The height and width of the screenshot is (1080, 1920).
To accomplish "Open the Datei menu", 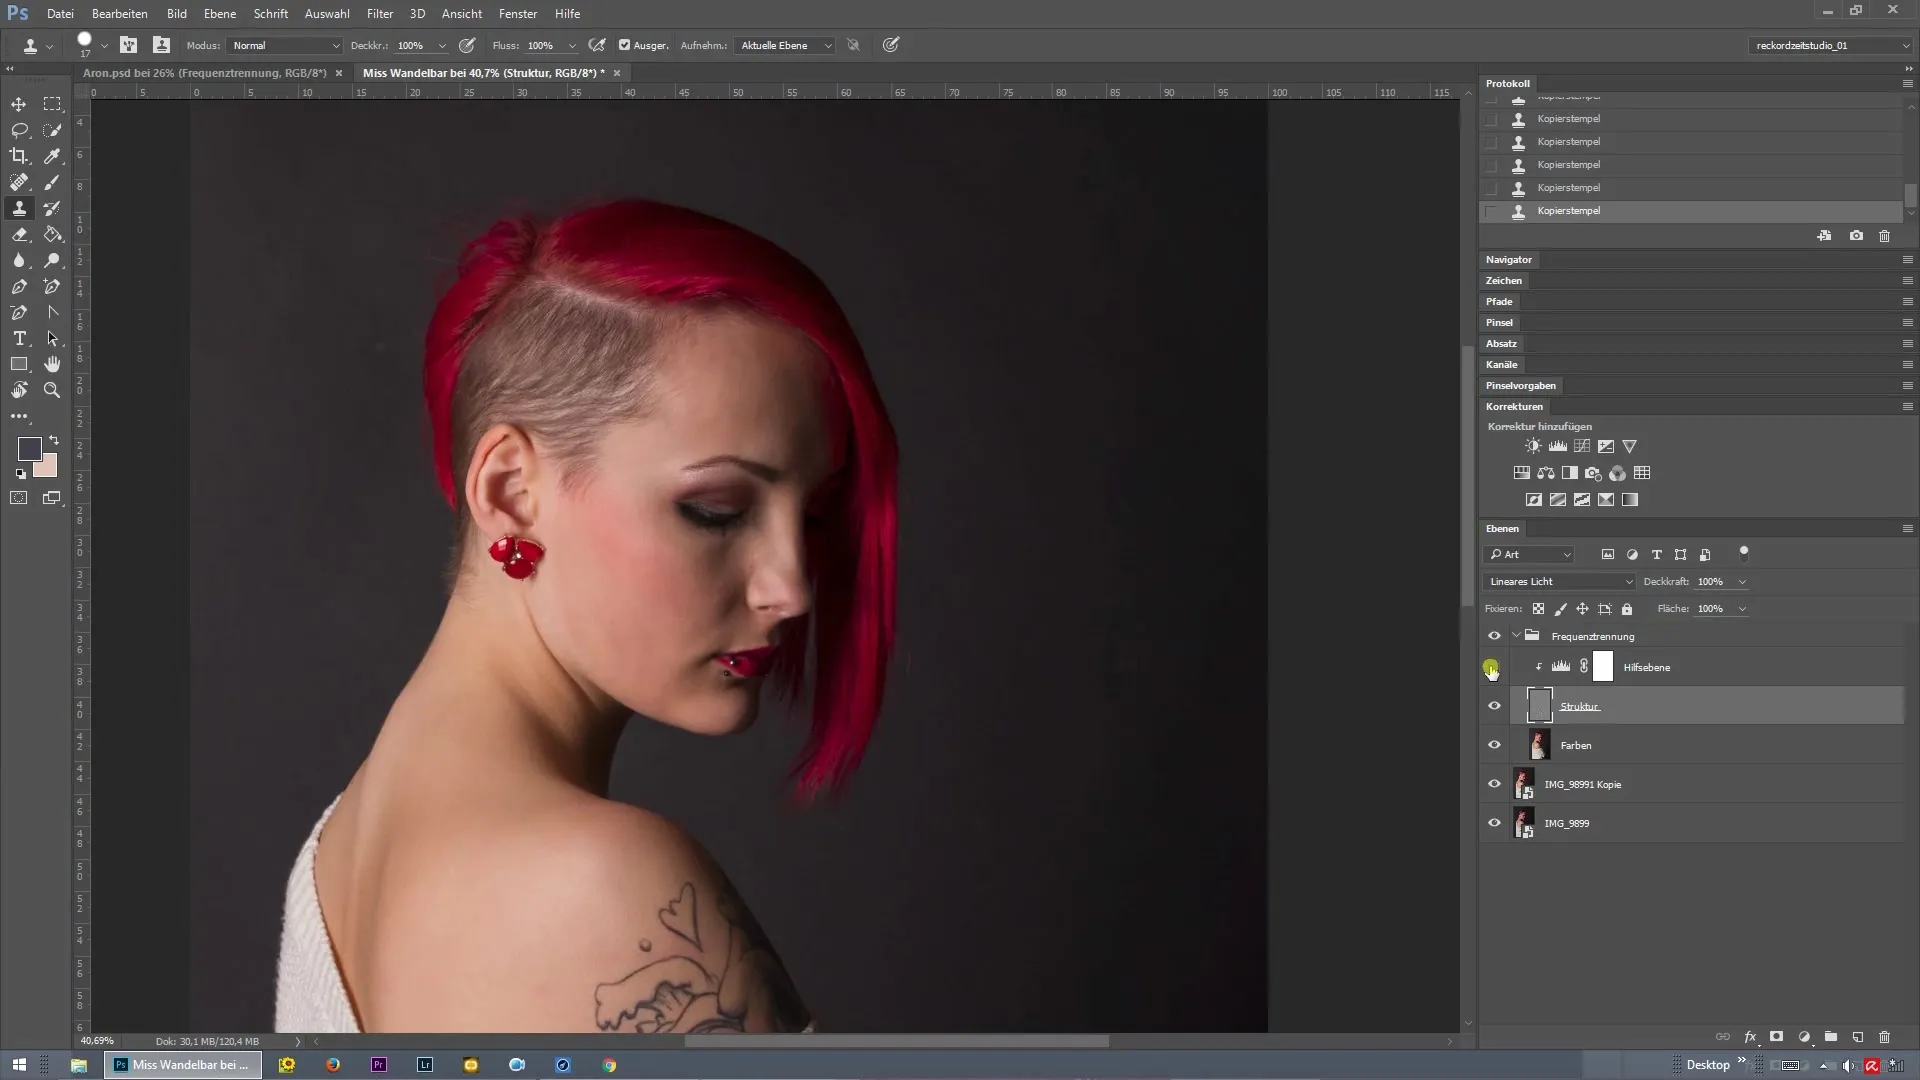I will pos(60,14).
